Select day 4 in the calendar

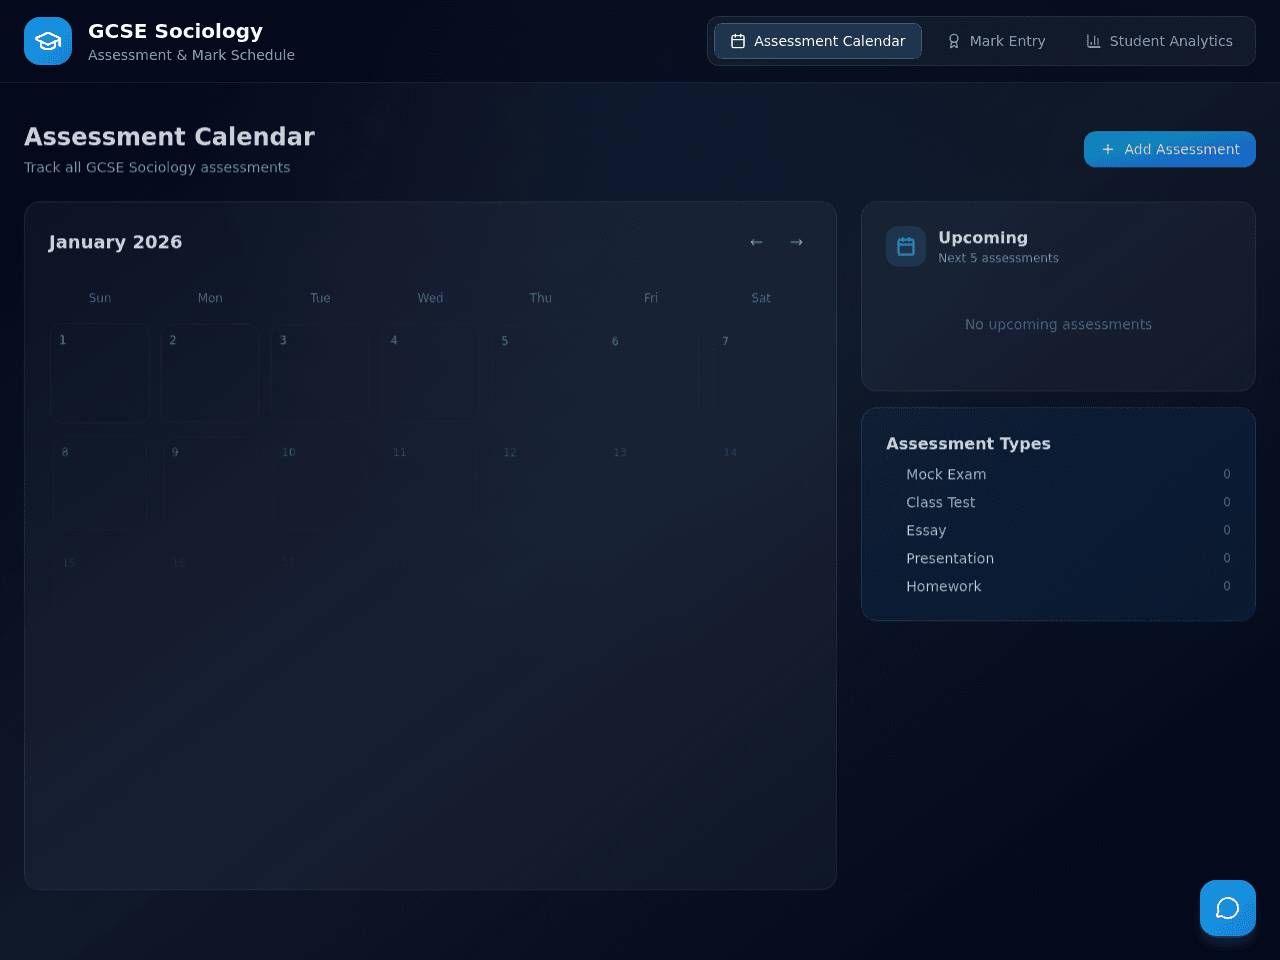[x=430, y=373]
